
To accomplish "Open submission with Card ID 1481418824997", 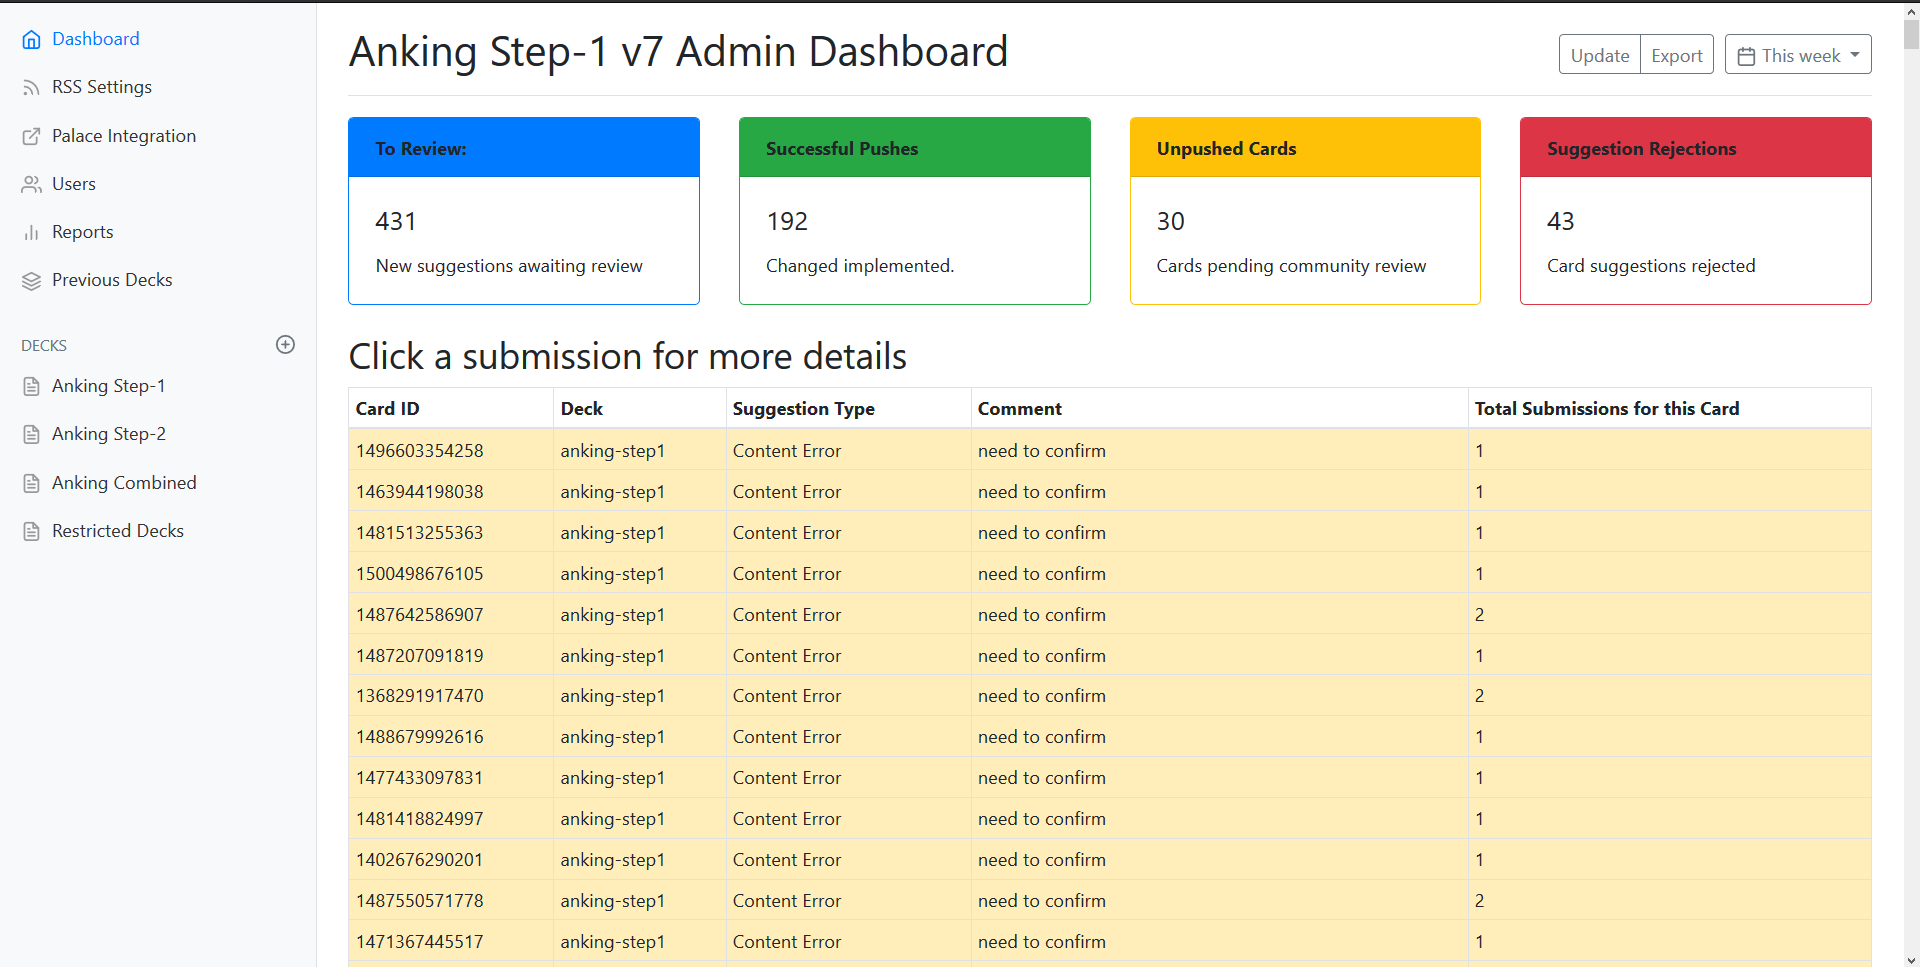I will click(1110, 819).
